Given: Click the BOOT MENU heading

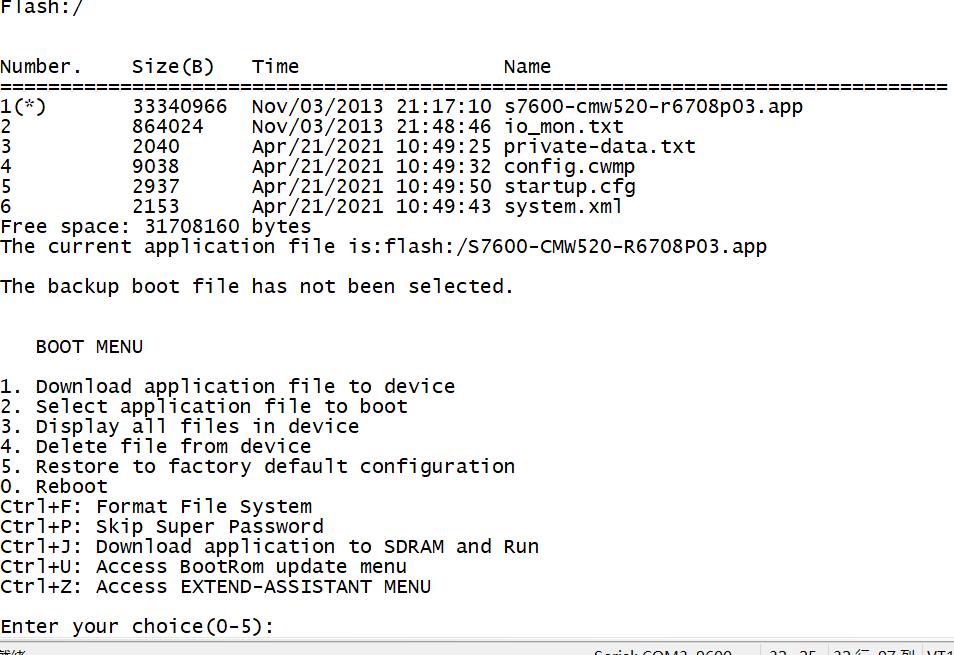Looking at the screenshot, I should tap(89, 347).
